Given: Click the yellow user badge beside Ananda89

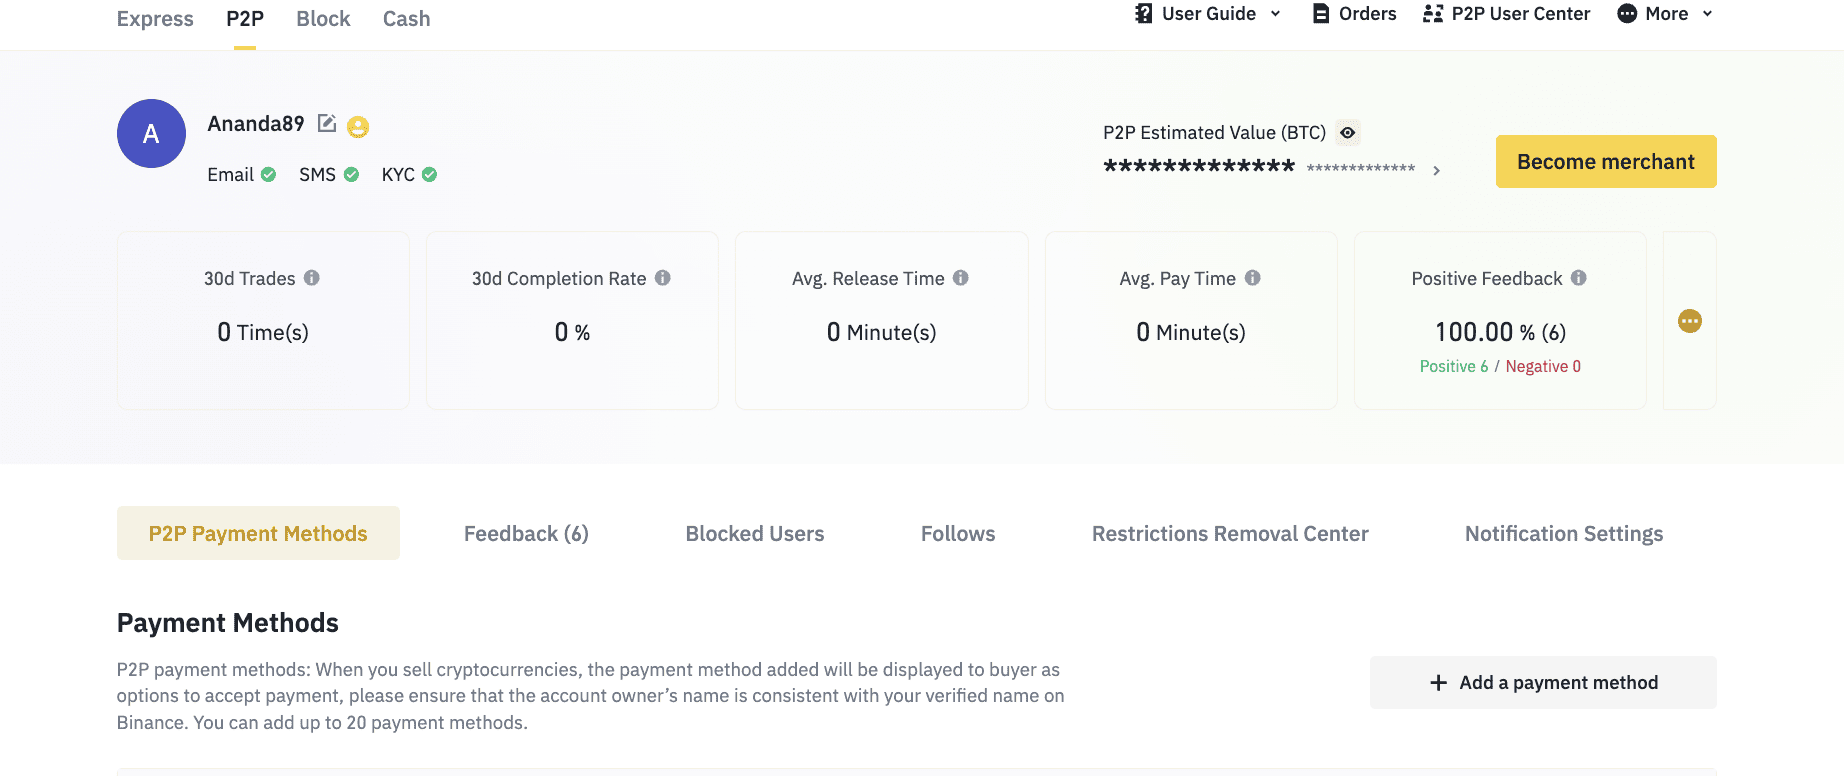Looking at the screenshot, I should [x=358, y=127].
